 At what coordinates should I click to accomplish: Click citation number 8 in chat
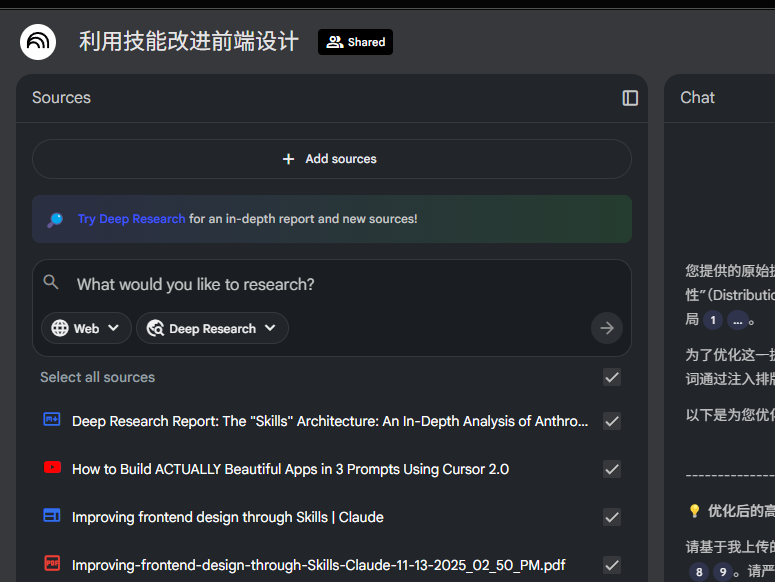[699, 572]
